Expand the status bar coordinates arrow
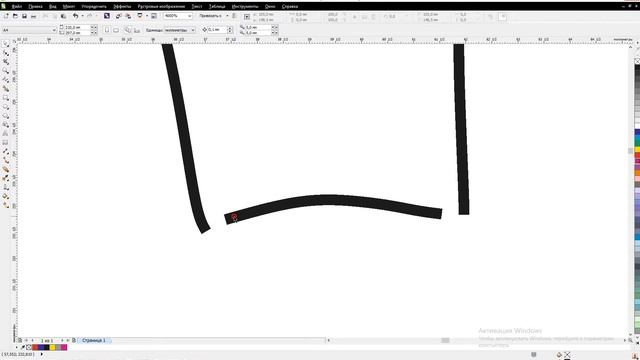 click(x=41, y=354)
